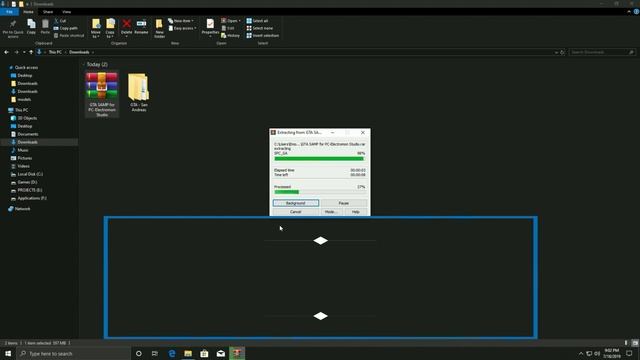This screenshot has height=360, width=640.
Task: Click the Cortana circle in the taskbar
Action: [139, 353]
